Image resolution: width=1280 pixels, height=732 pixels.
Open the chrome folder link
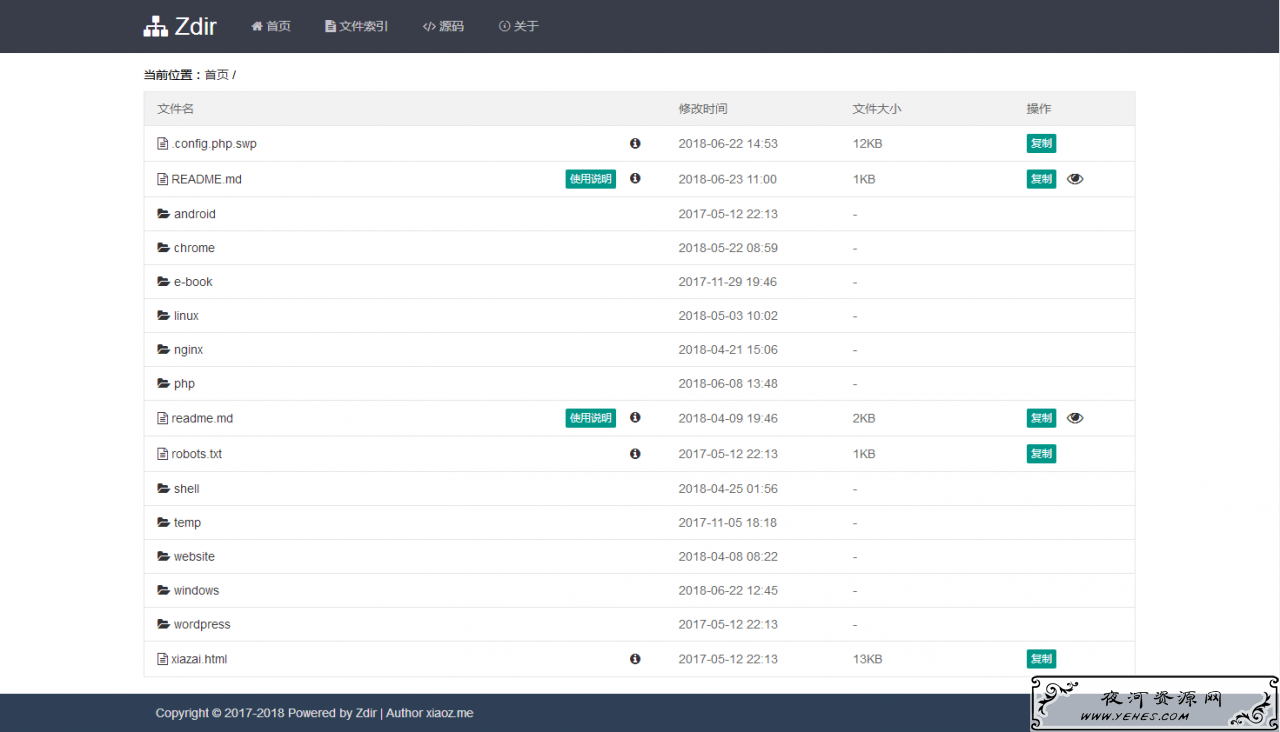point(194,248)
